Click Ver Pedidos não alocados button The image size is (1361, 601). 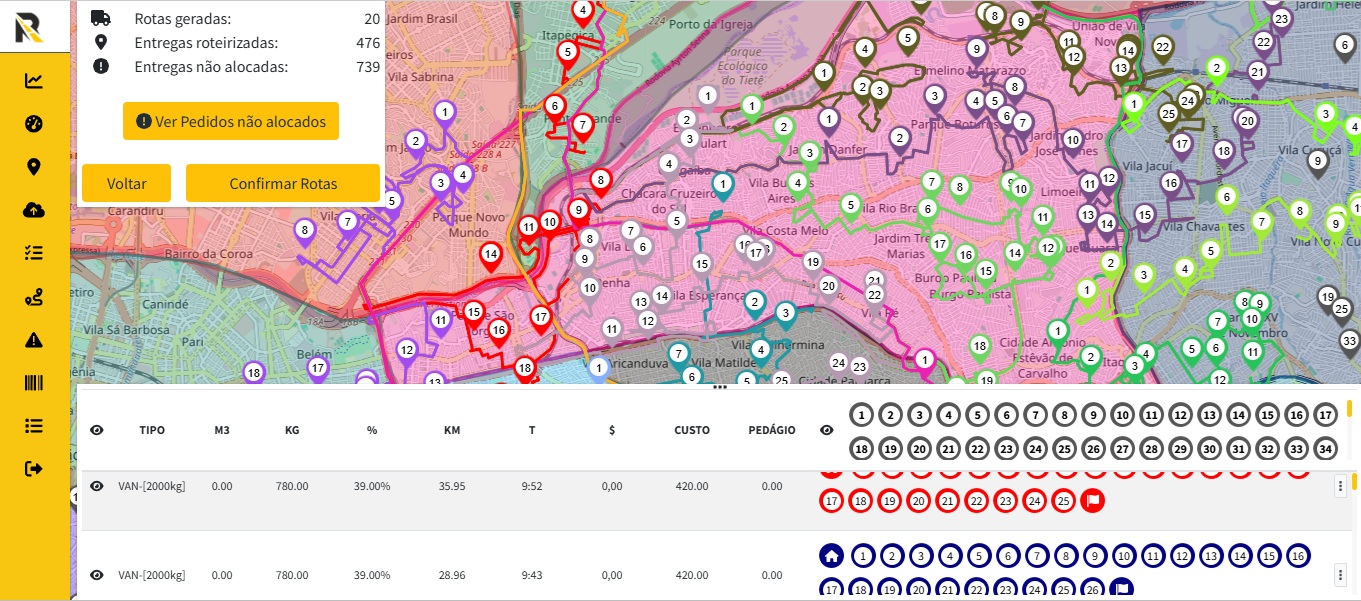(x=231, y=121)
